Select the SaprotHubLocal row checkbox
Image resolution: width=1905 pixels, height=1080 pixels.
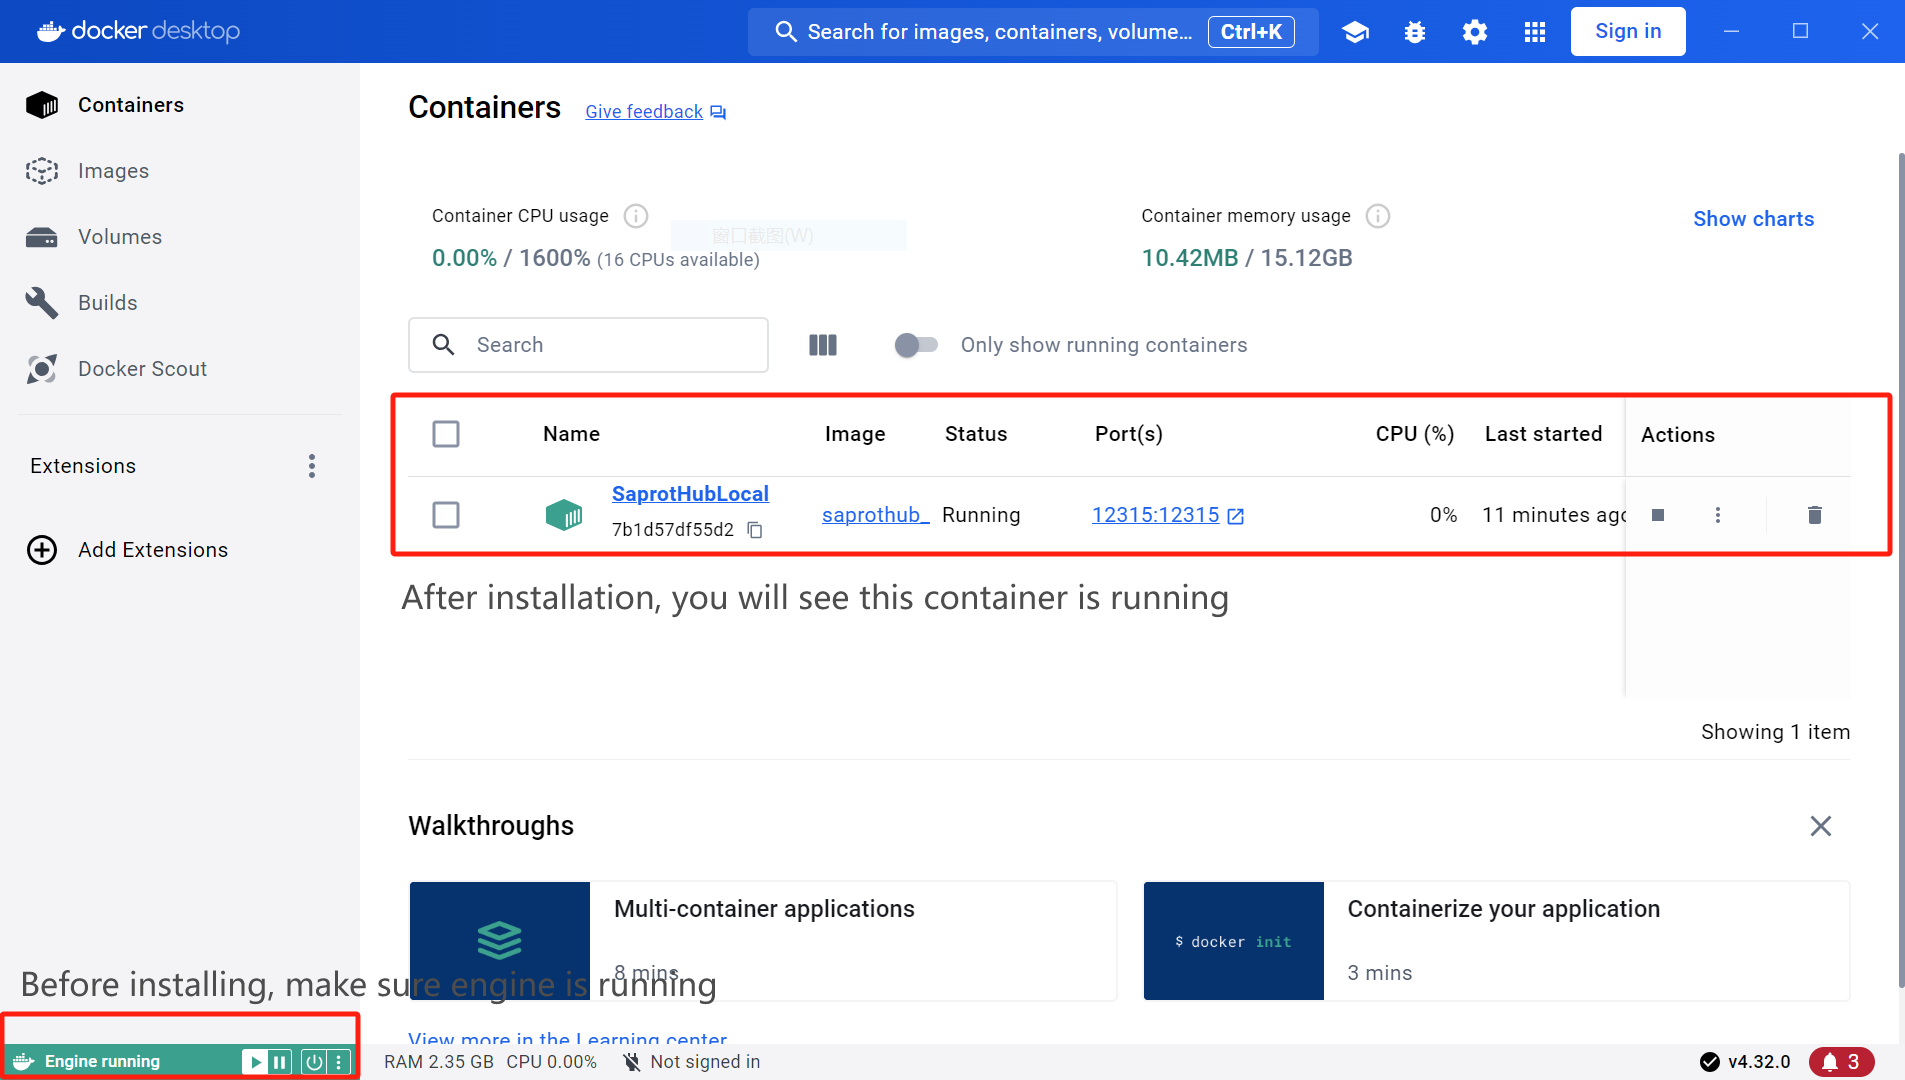pyautogui.click(x=446, y=515)
